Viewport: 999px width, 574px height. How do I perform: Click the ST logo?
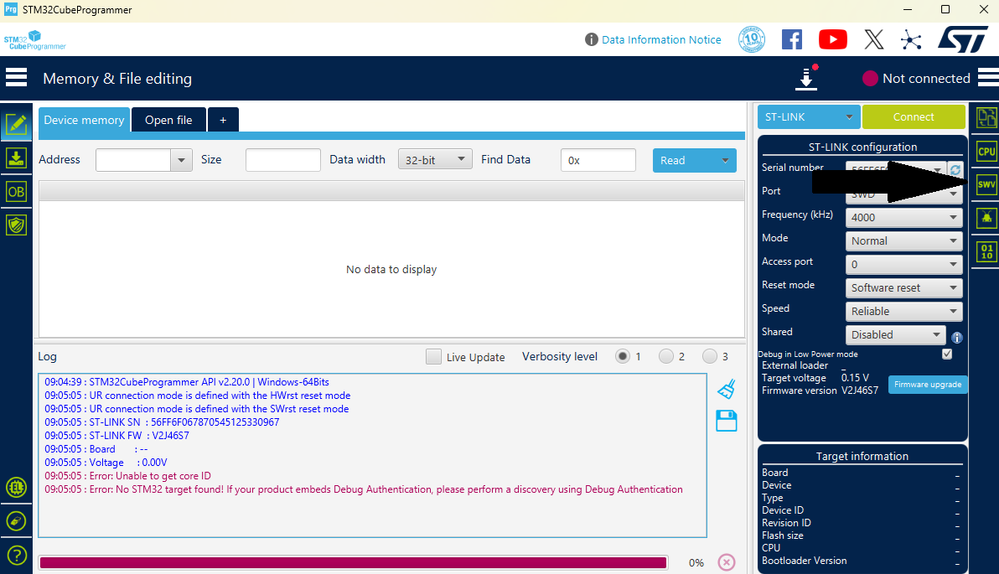click(962, 39)
